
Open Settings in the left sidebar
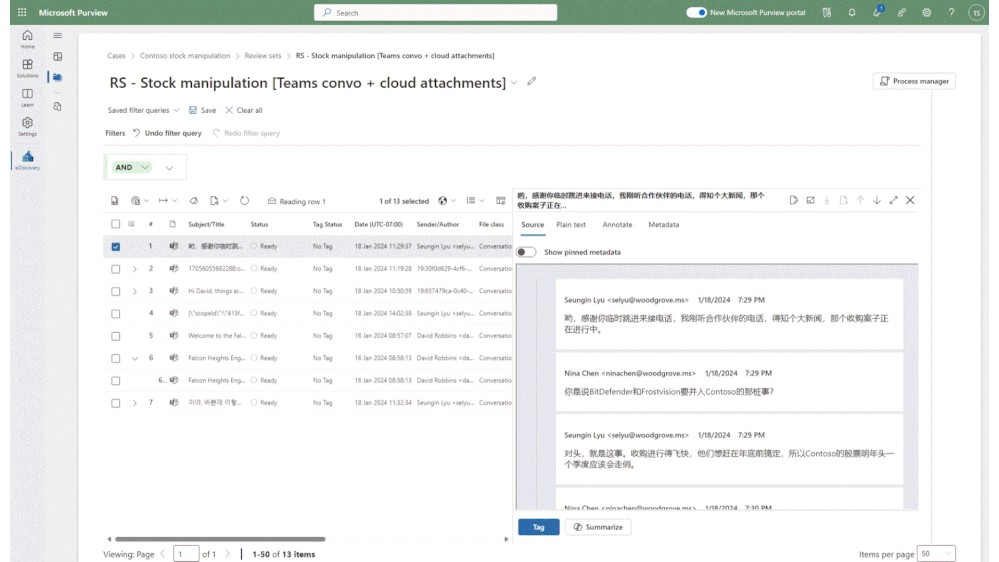click(27, 126)
